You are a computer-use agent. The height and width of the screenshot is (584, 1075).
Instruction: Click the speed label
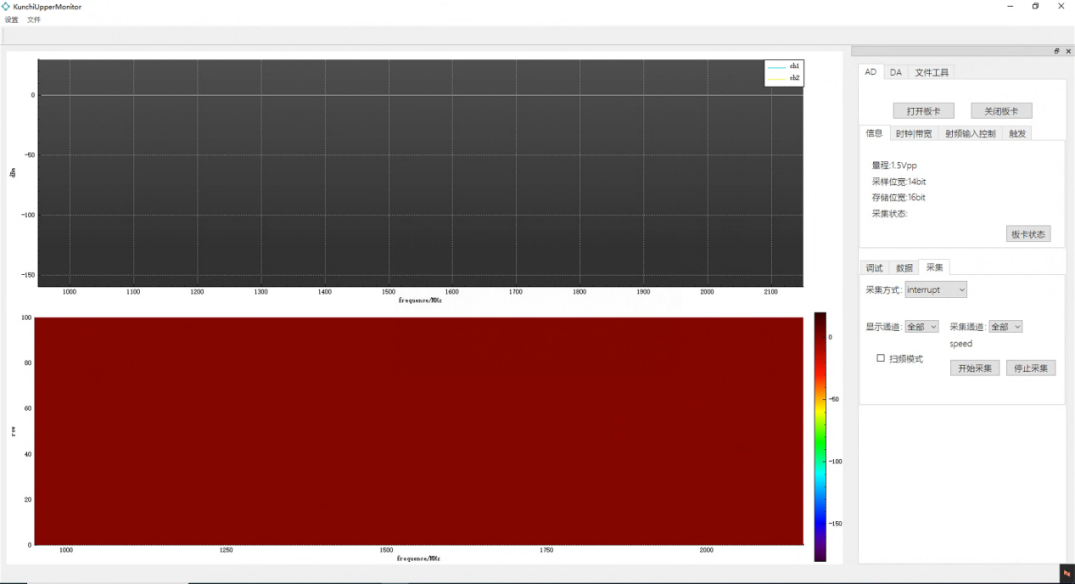coord(961,344)
